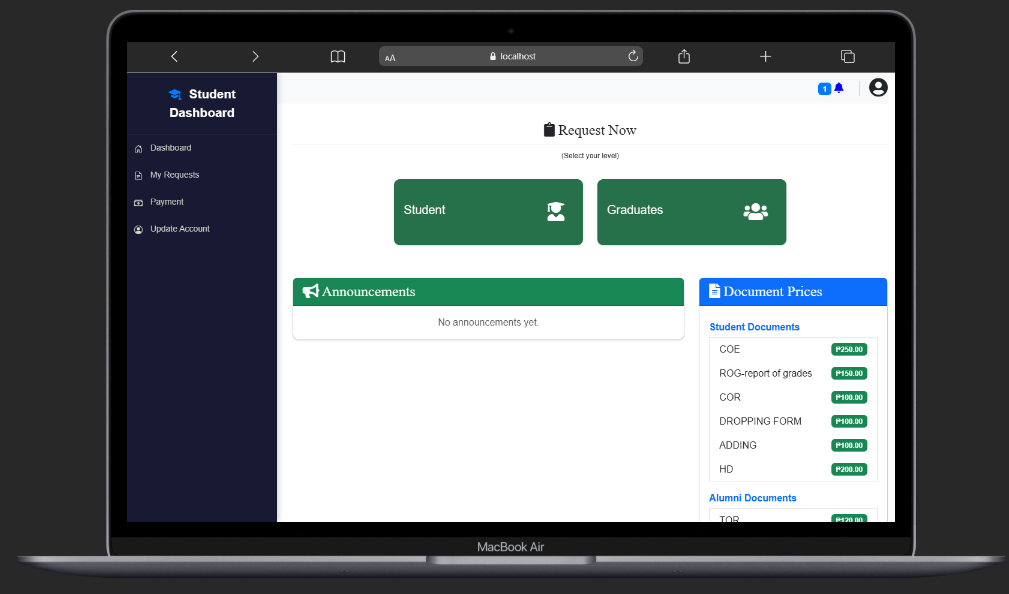Open Safari bookmarks book icon
The height and width of the screenshot is (594, 1009).
(338, 57)
